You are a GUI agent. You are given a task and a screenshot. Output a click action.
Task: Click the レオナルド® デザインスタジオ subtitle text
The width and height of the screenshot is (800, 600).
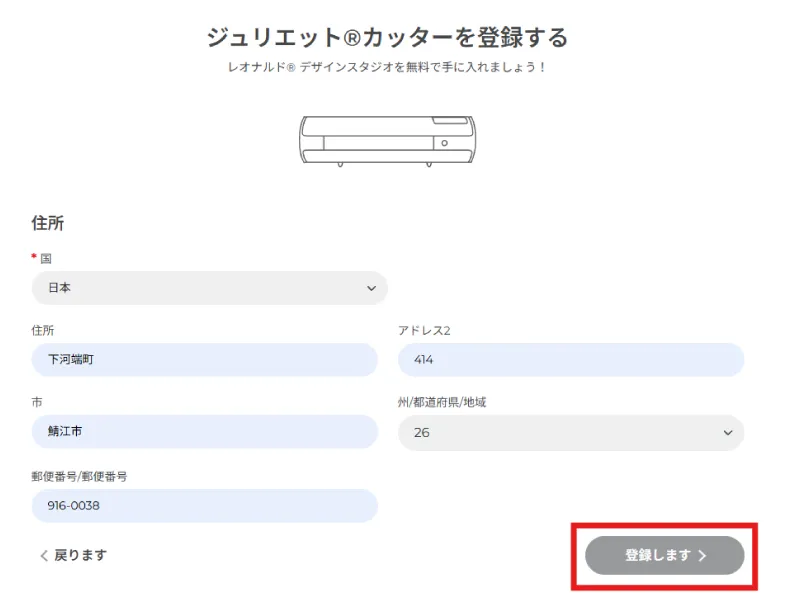pyautogui.click(x=387, y=68)
